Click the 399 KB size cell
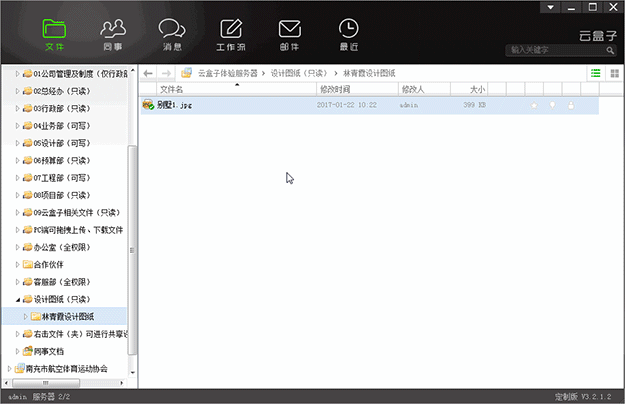The image size is (625, 404). tap(474, 105)
